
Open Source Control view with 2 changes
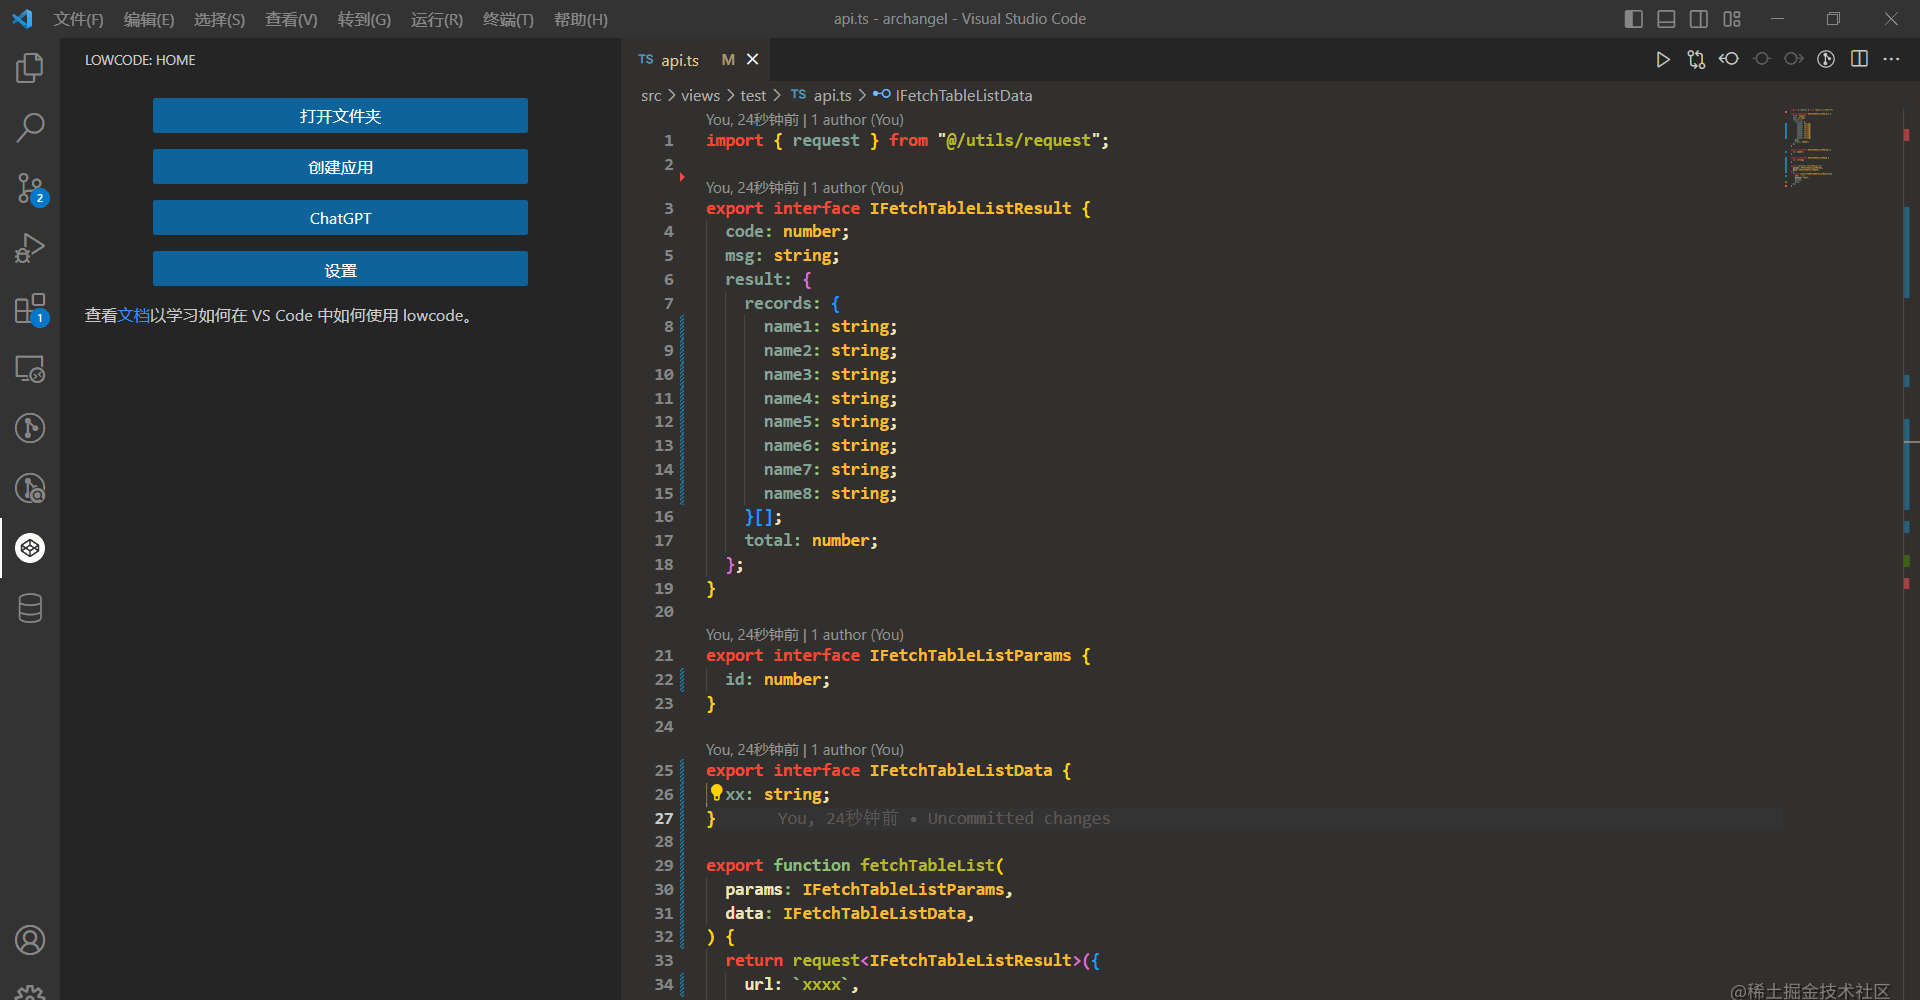[30, 188]
